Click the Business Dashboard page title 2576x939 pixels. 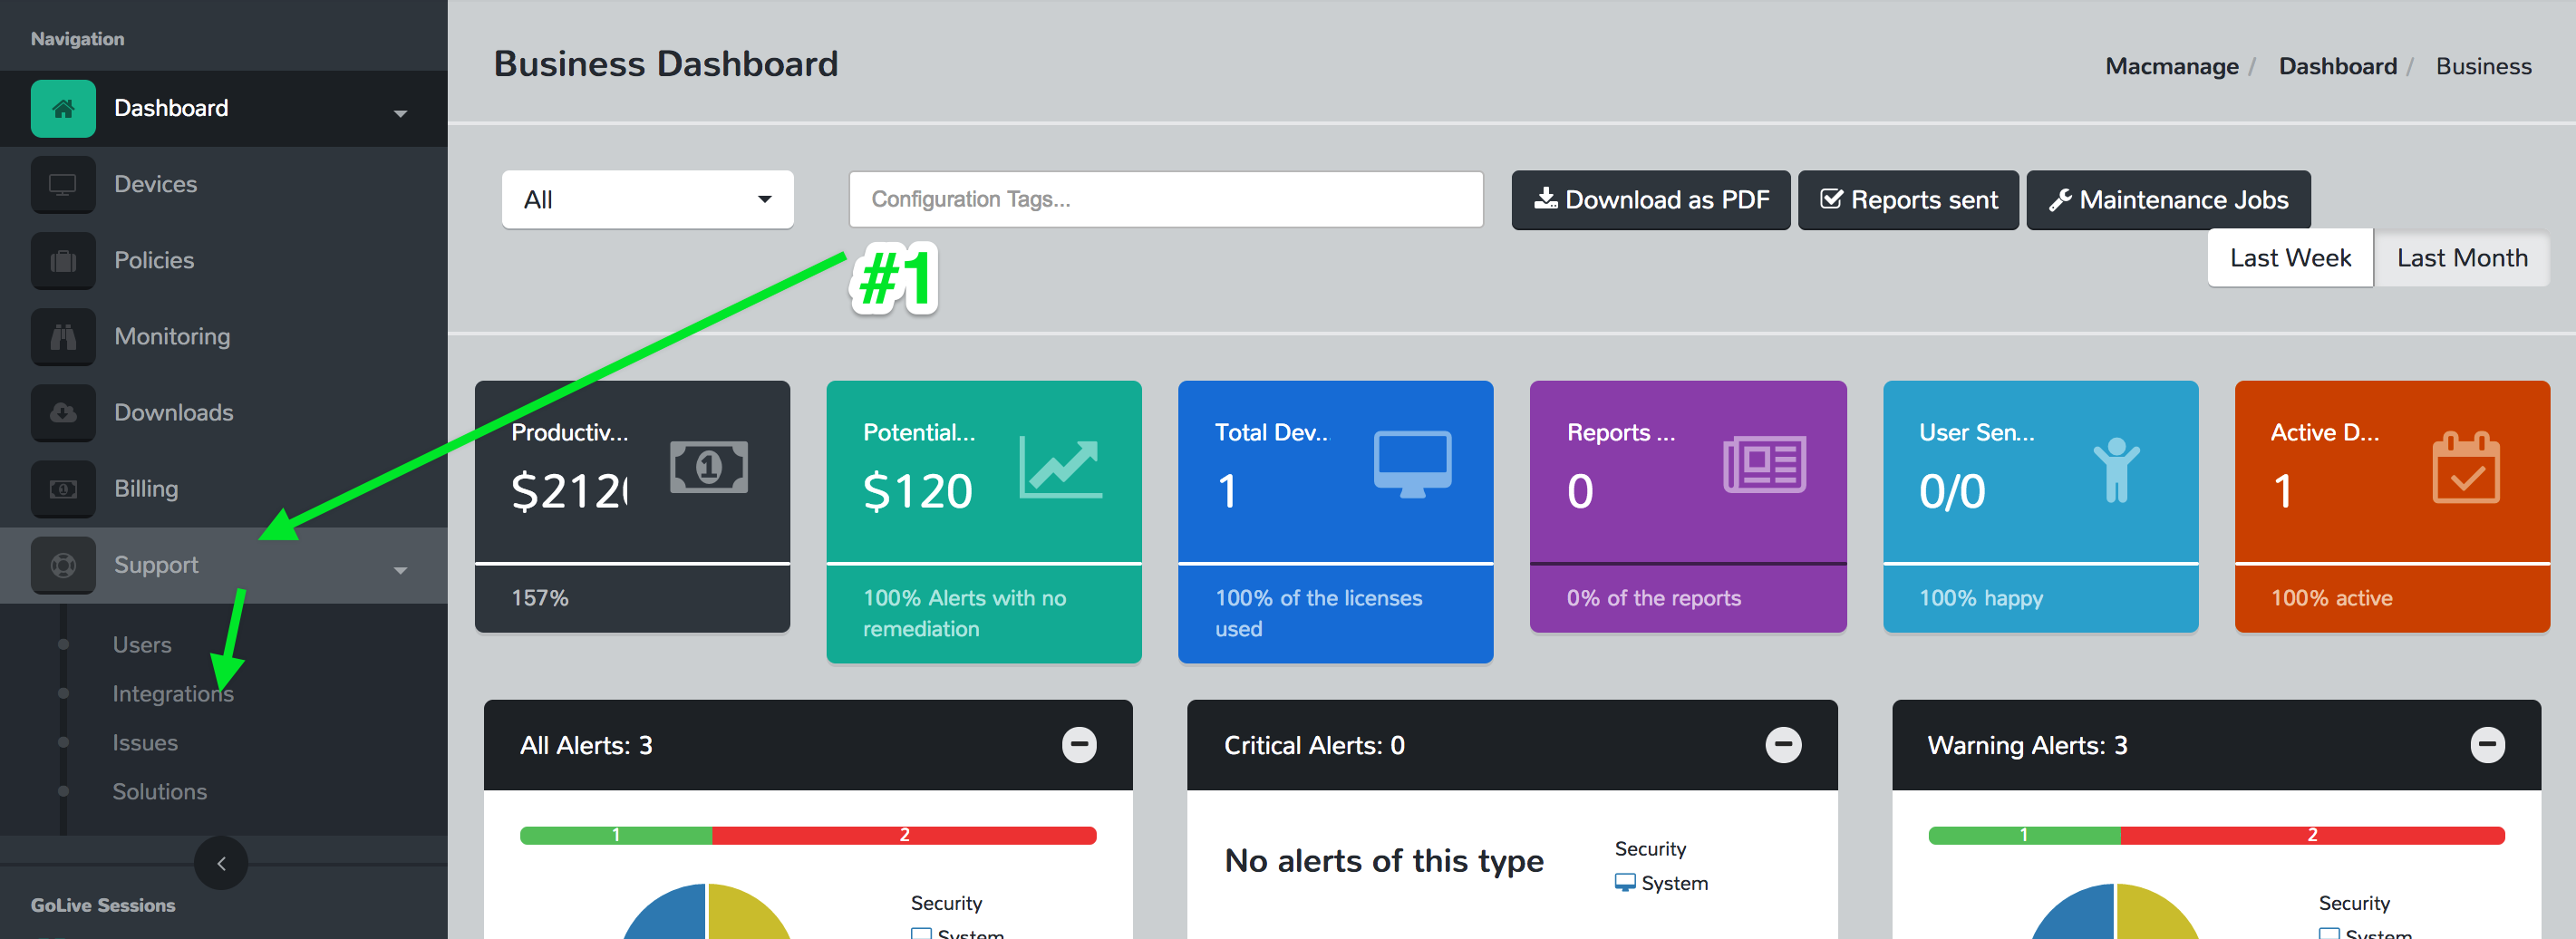click(666, 64)
